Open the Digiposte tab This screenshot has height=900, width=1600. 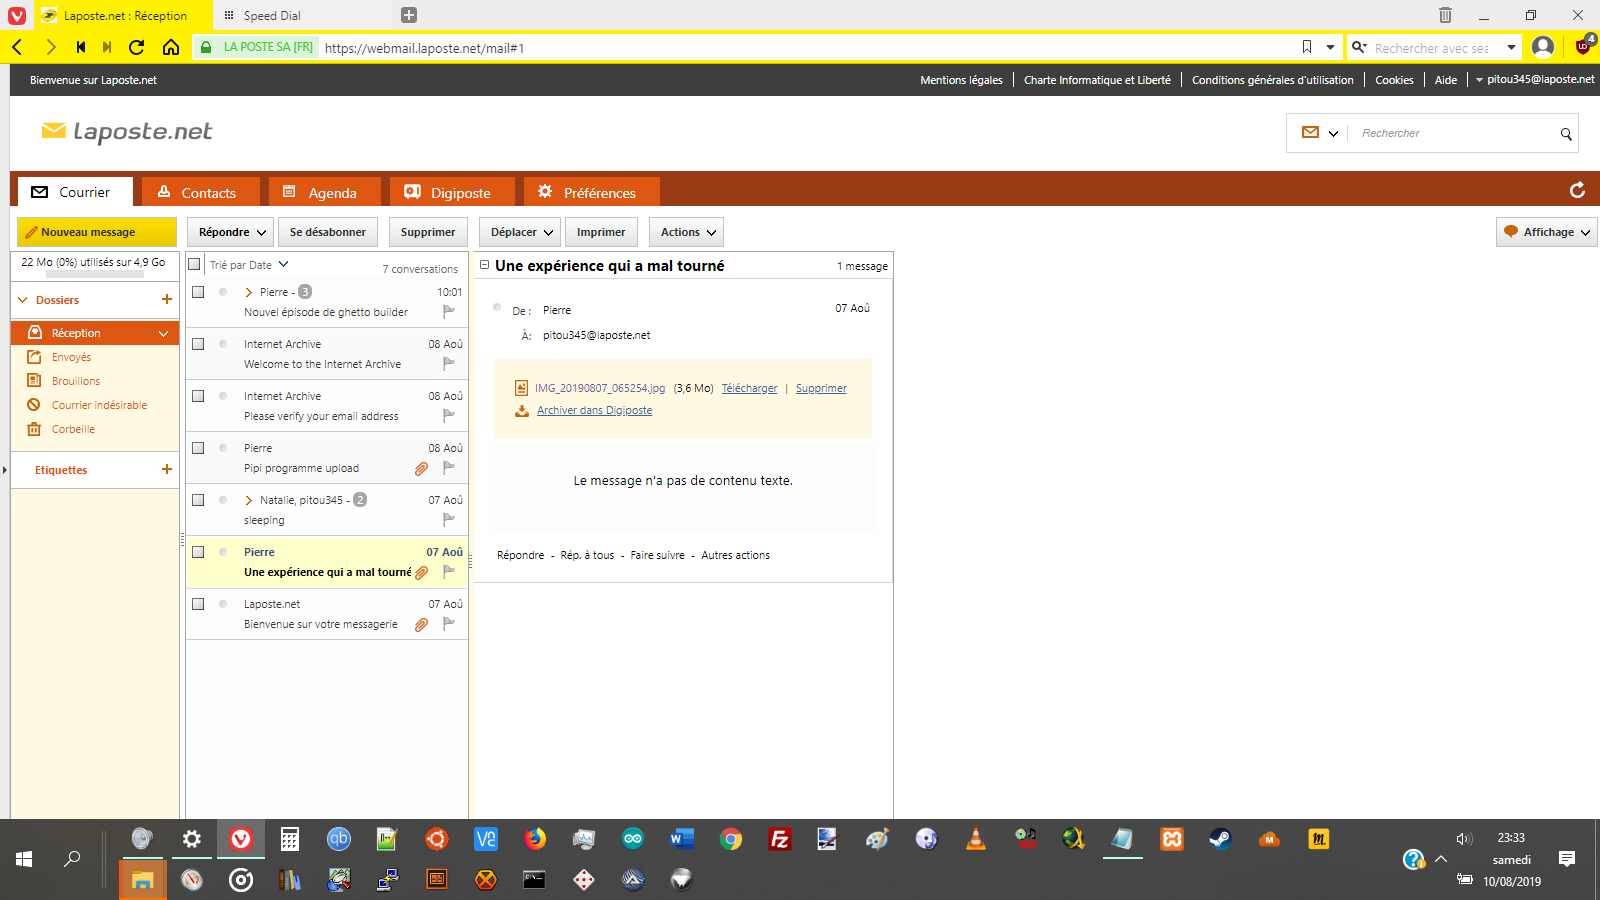coord(452,192)
